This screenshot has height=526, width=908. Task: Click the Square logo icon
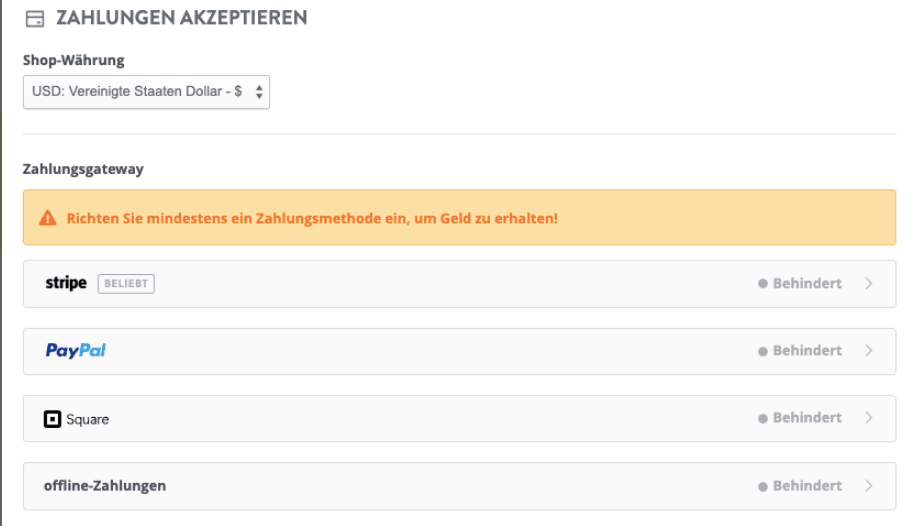[x=53, y=419]
